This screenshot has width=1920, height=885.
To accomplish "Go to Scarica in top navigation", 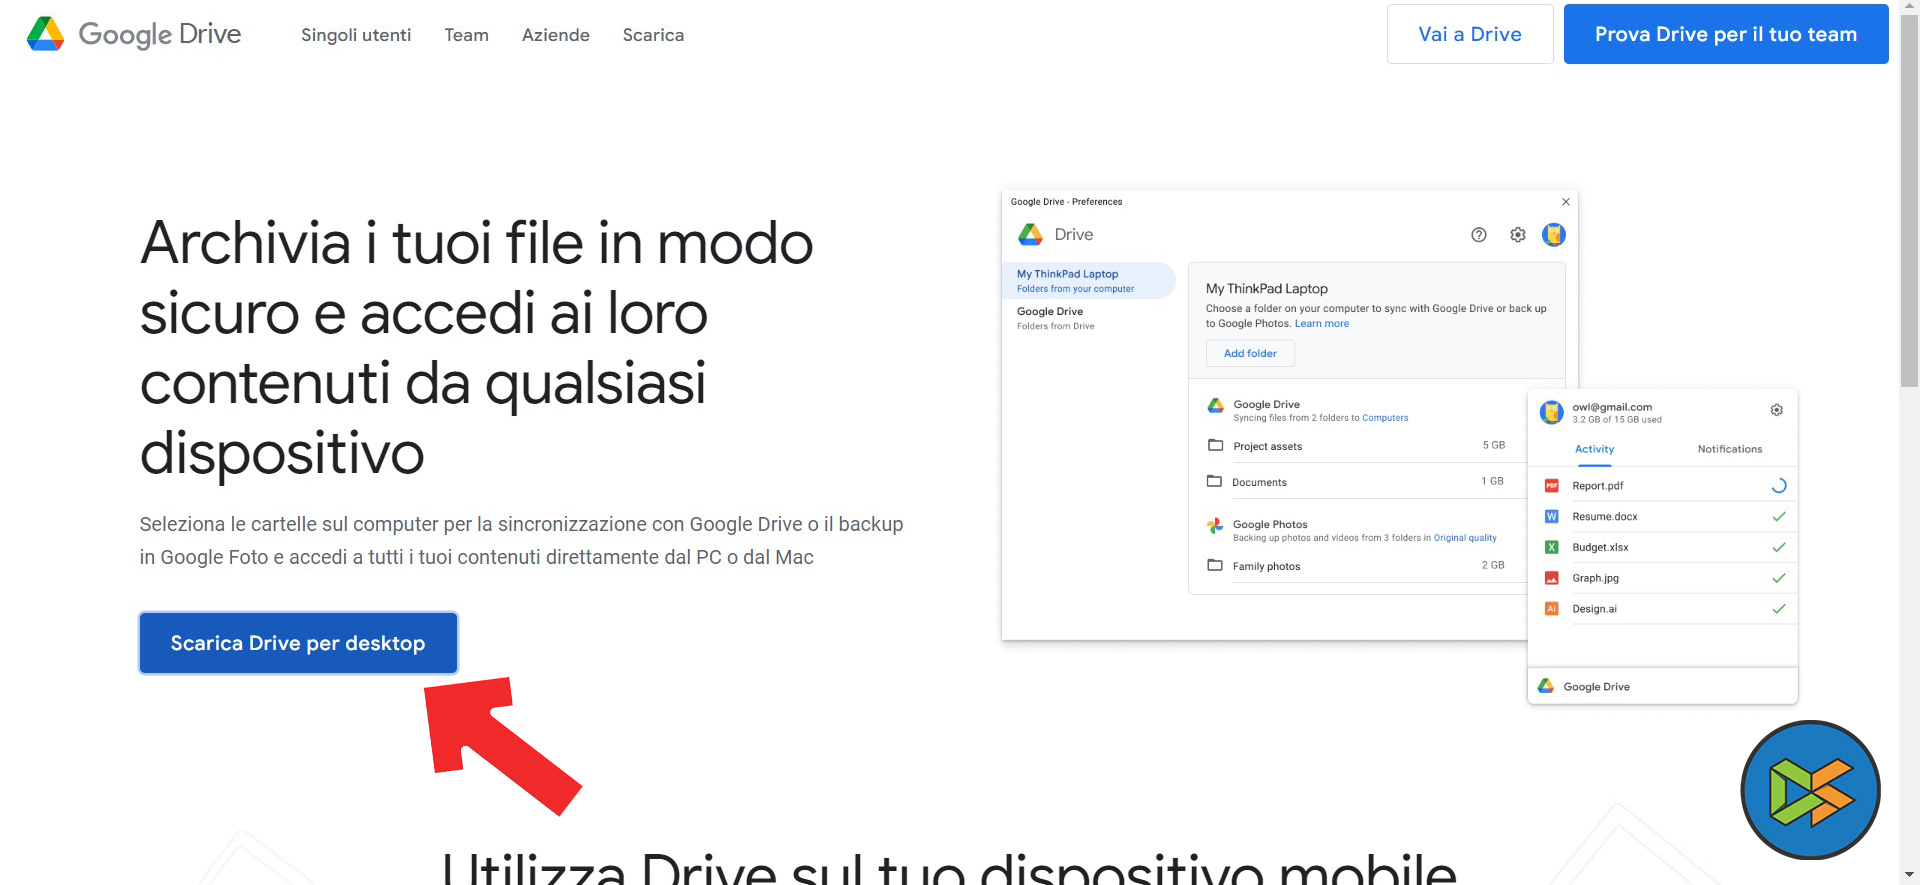I will (653, 35).
